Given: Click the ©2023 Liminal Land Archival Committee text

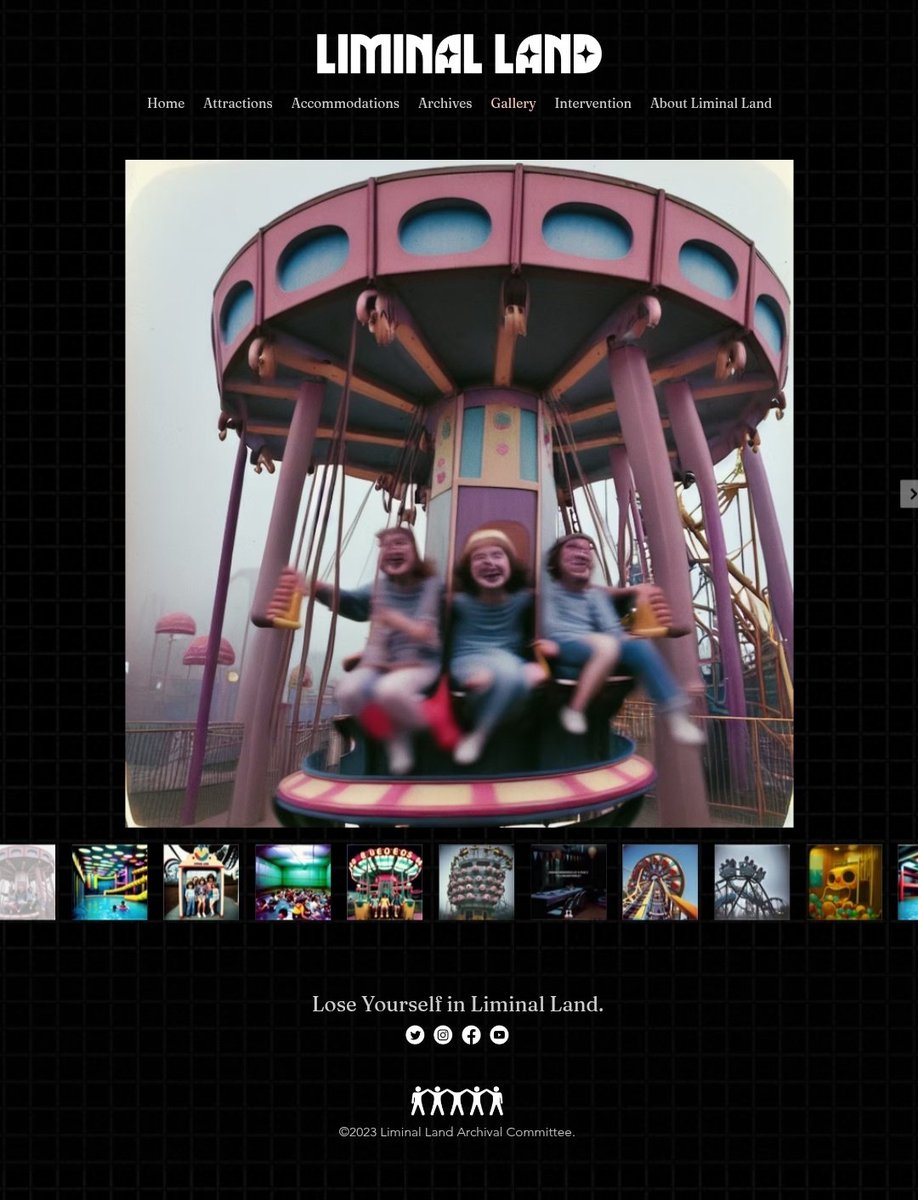Looking at the screenshot, I should coord(457,1132).
